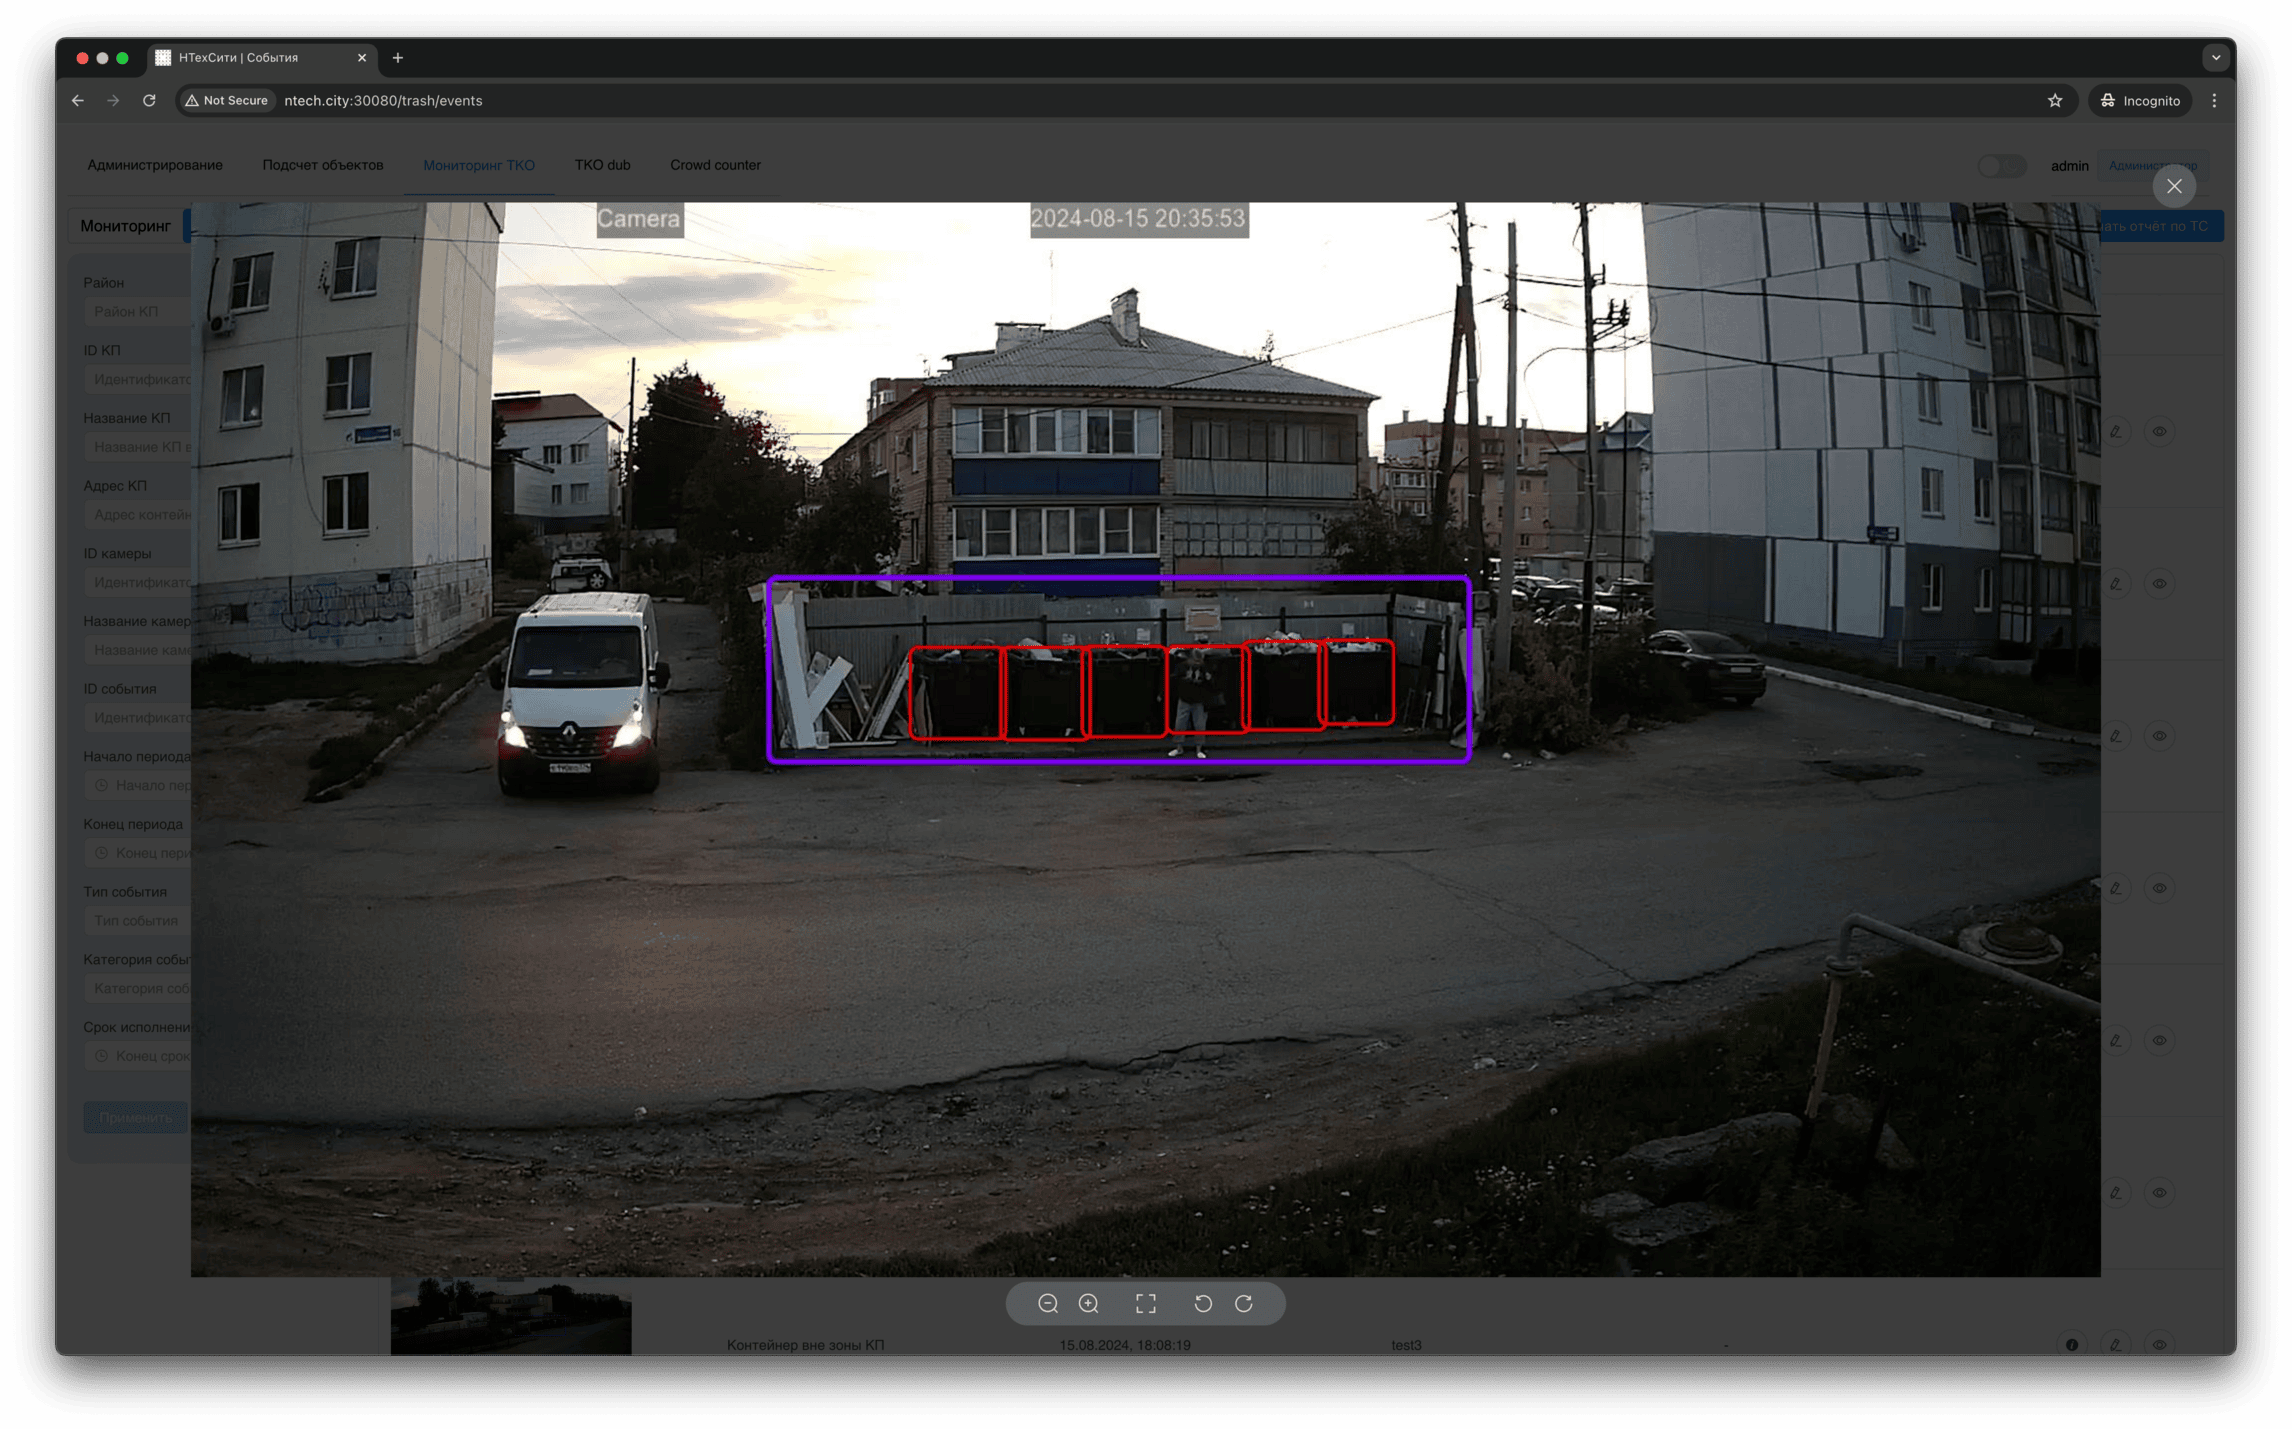Image resolution: width=2292 pixels, height=1429 pixels.
Task: Click the edit pencil on test3 row
Action: pyautogui.click(x=2116, y=1345)
